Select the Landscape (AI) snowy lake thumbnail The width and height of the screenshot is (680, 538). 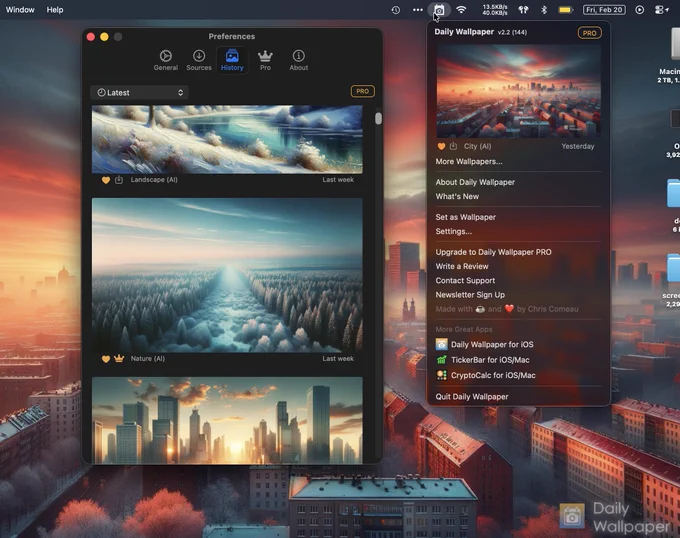coord(227,140)
